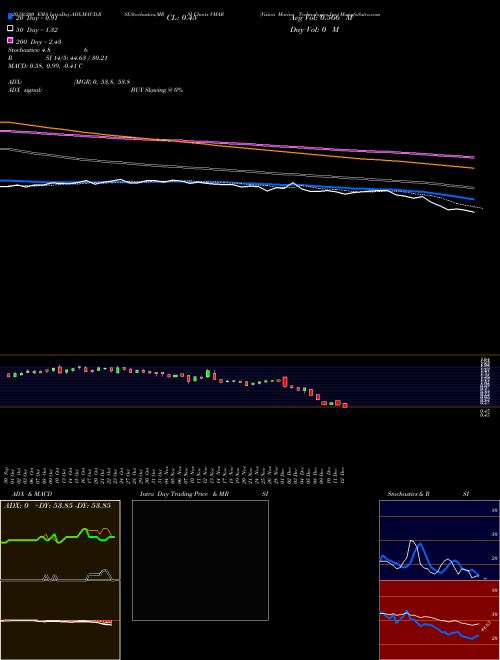Click the '(MGR) 0, 53.8, 53.8' text

102,82
